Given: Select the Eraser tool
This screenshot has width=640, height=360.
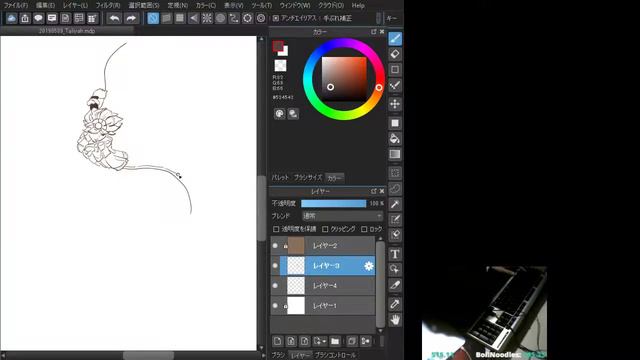Looking at the screenshot, I should 395,54.
